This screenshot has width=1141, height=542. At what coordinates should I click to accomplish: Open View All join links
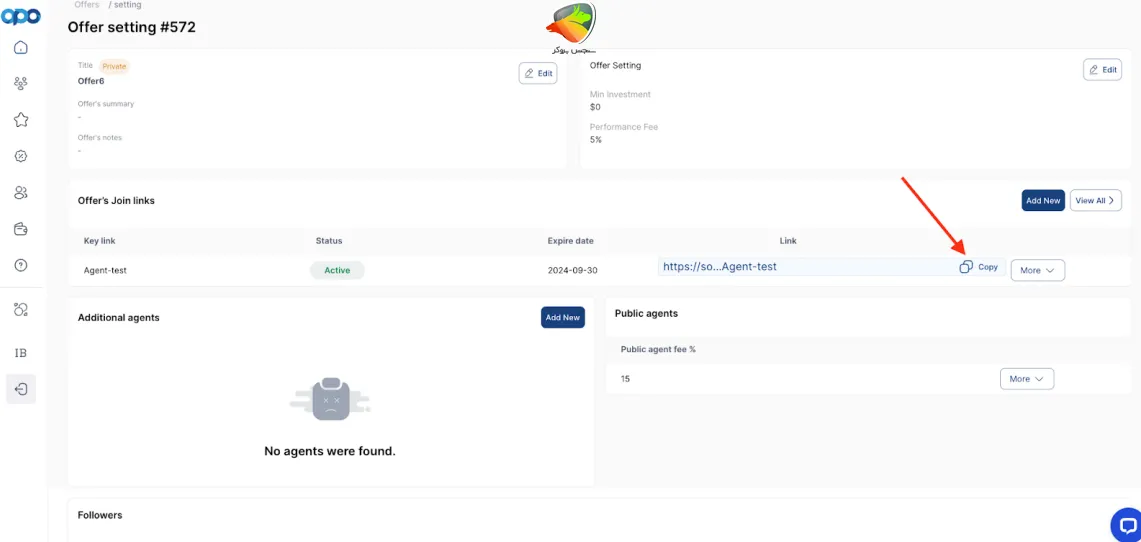pyautogui.click(x=1095, y=200)
